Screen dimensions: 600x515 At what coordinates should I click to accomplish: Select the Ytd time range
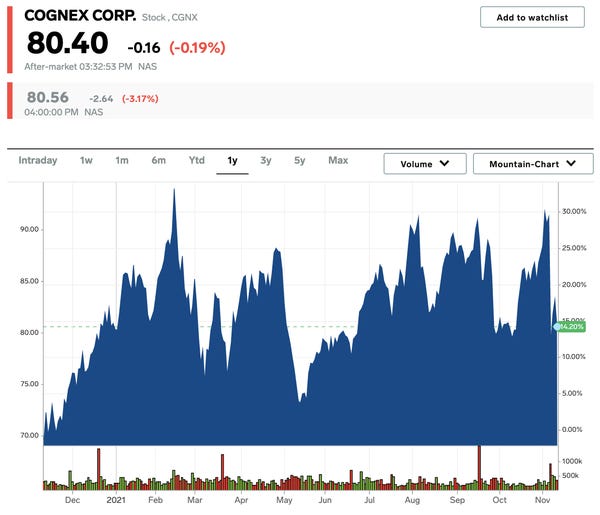pyautogui.click(x=197, y=160)
